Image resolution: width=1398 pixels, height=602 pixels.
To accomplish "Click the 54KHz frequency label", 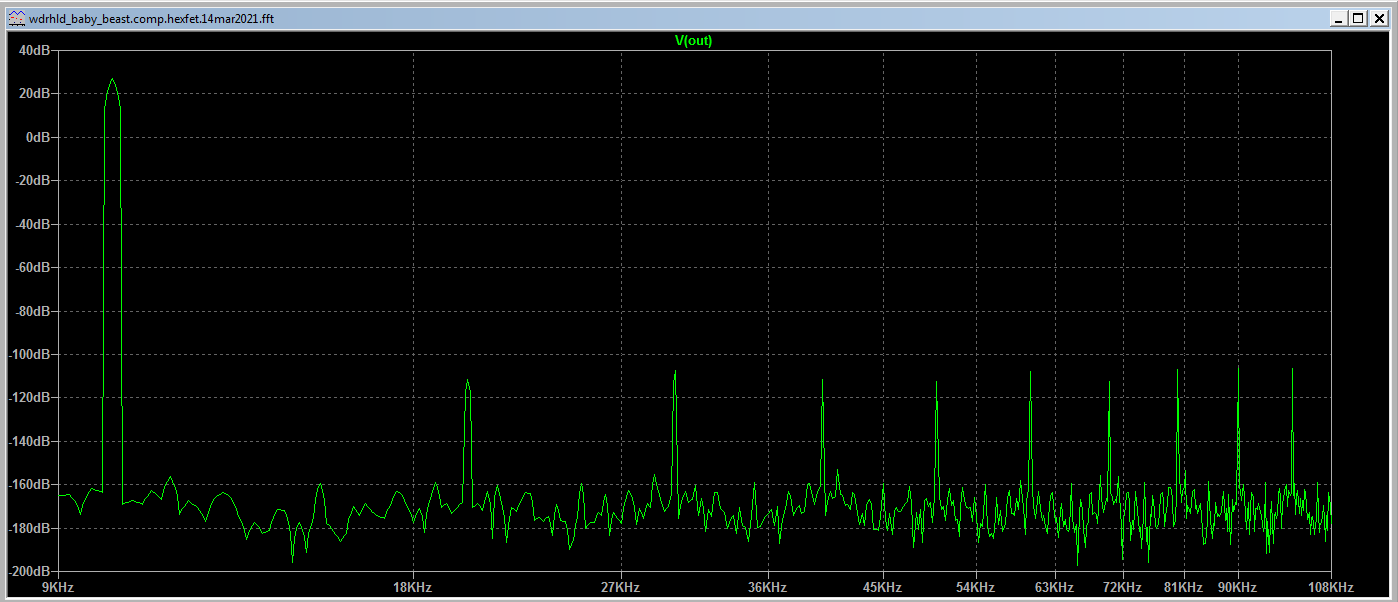I will (976, 588).
